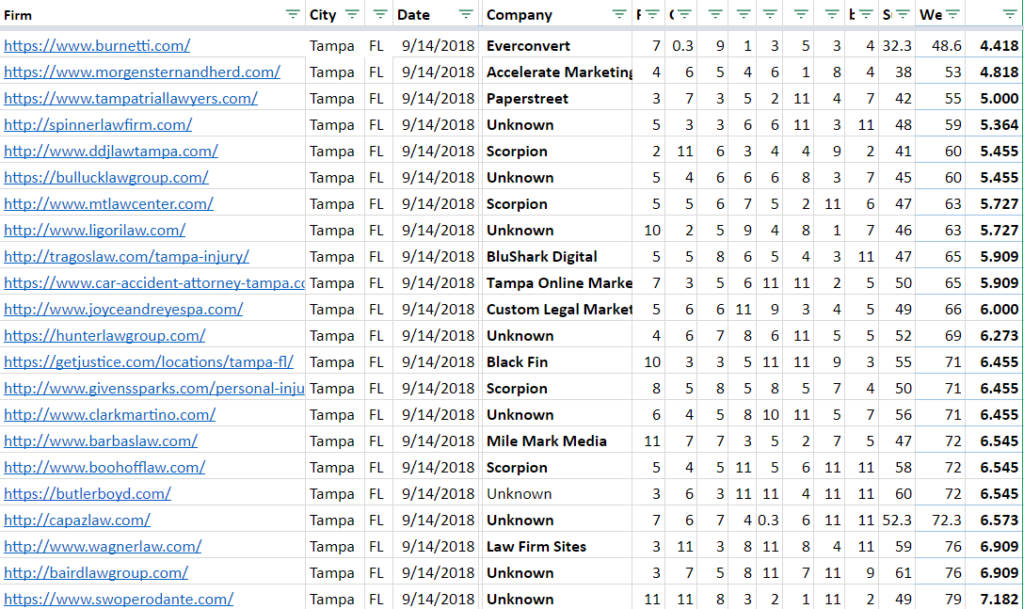This screenshot has width=1024, height=609.
Task: Select the 'Date' header cell
Action: point(436,14)
